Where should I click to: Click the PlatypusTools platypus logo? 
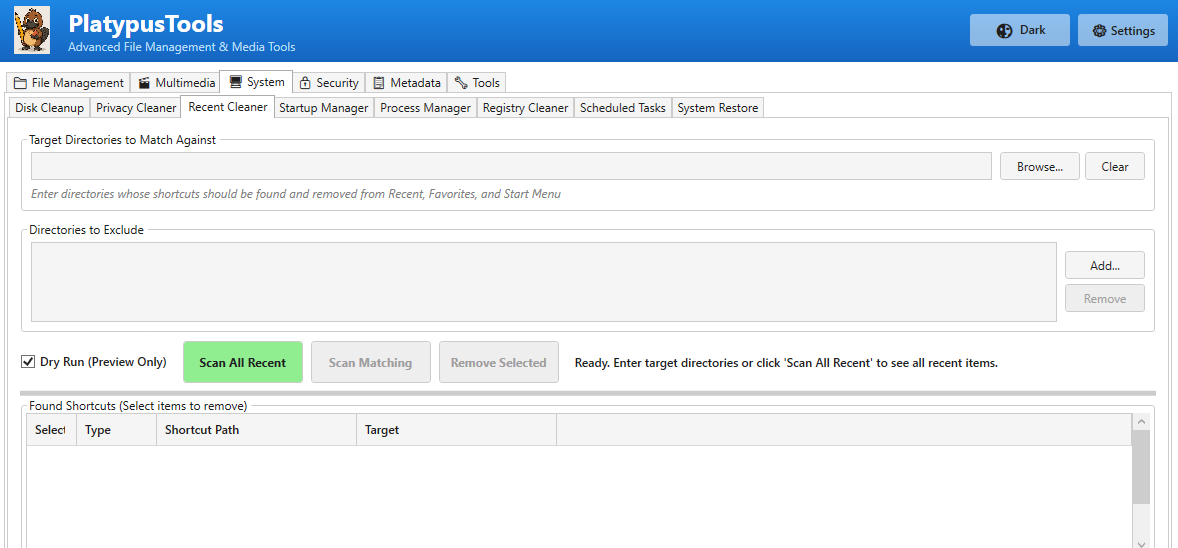click(32, 30)
